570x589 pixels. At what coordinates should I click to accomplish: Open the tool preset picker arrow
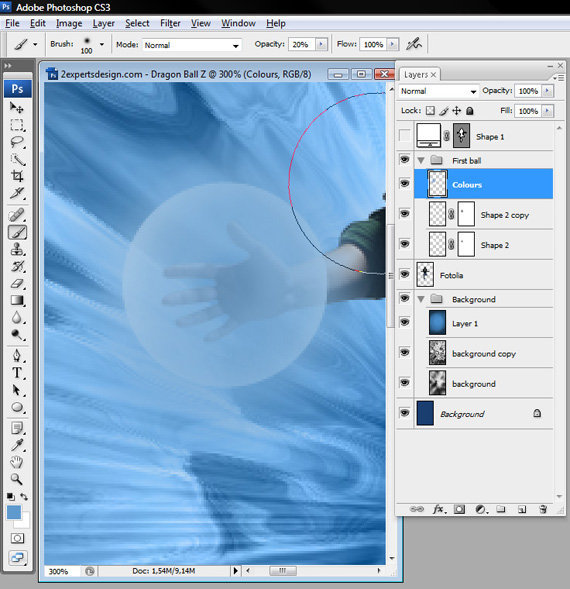(x=35, y=44)
